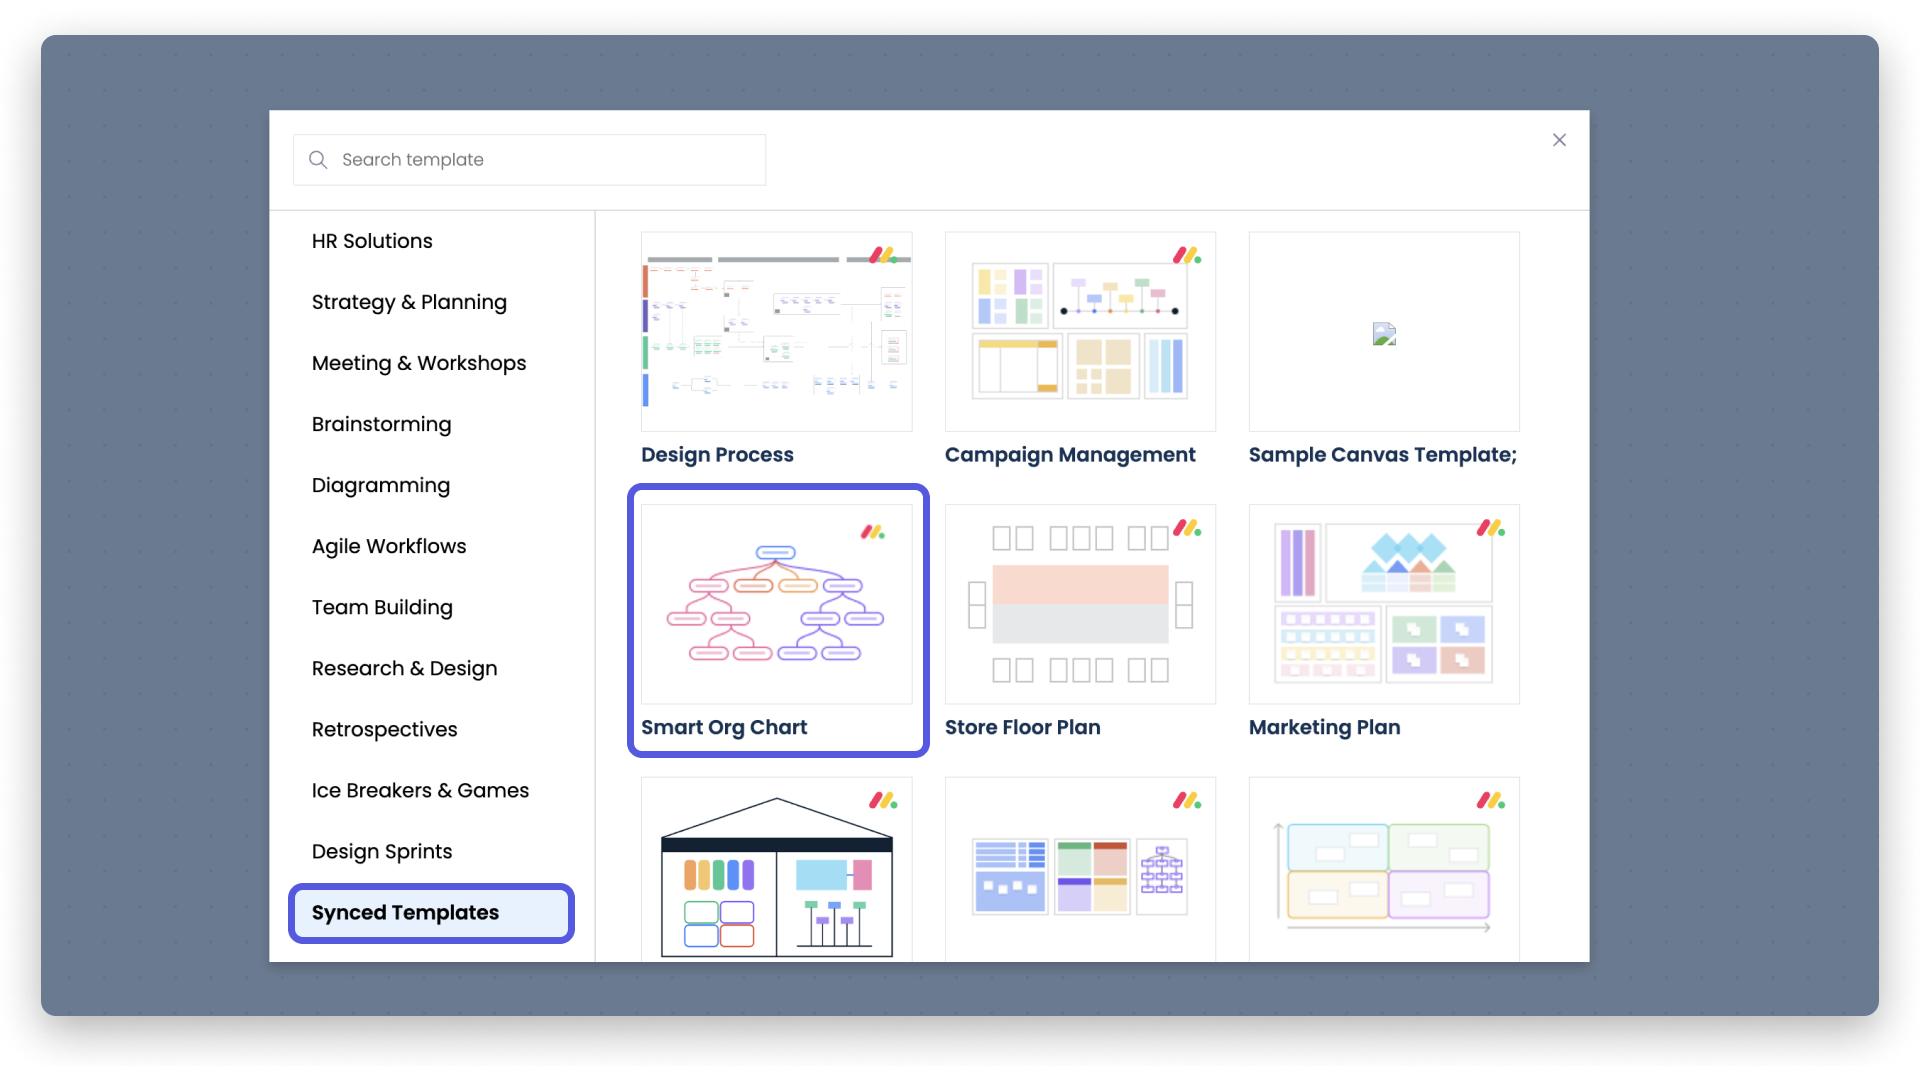Close the template picker dialog
The height and width of the screenshot is (1066, 1920).
(x=1559, y=140)
